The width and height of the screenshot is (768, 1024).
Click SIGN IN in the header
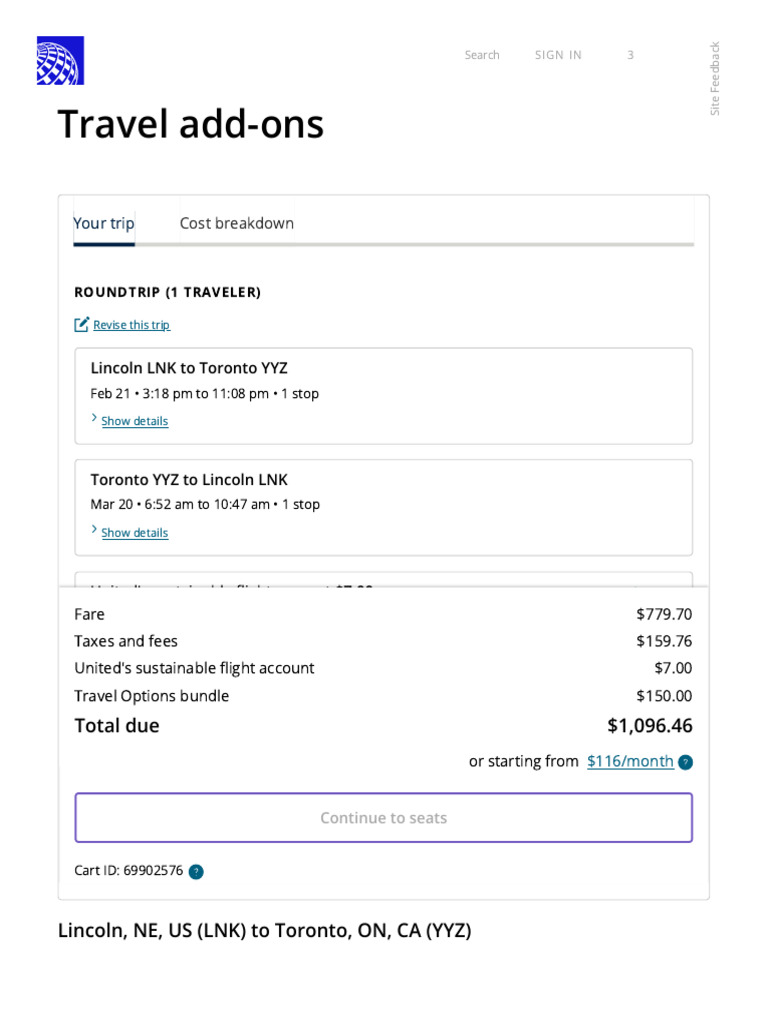point(558,55)
